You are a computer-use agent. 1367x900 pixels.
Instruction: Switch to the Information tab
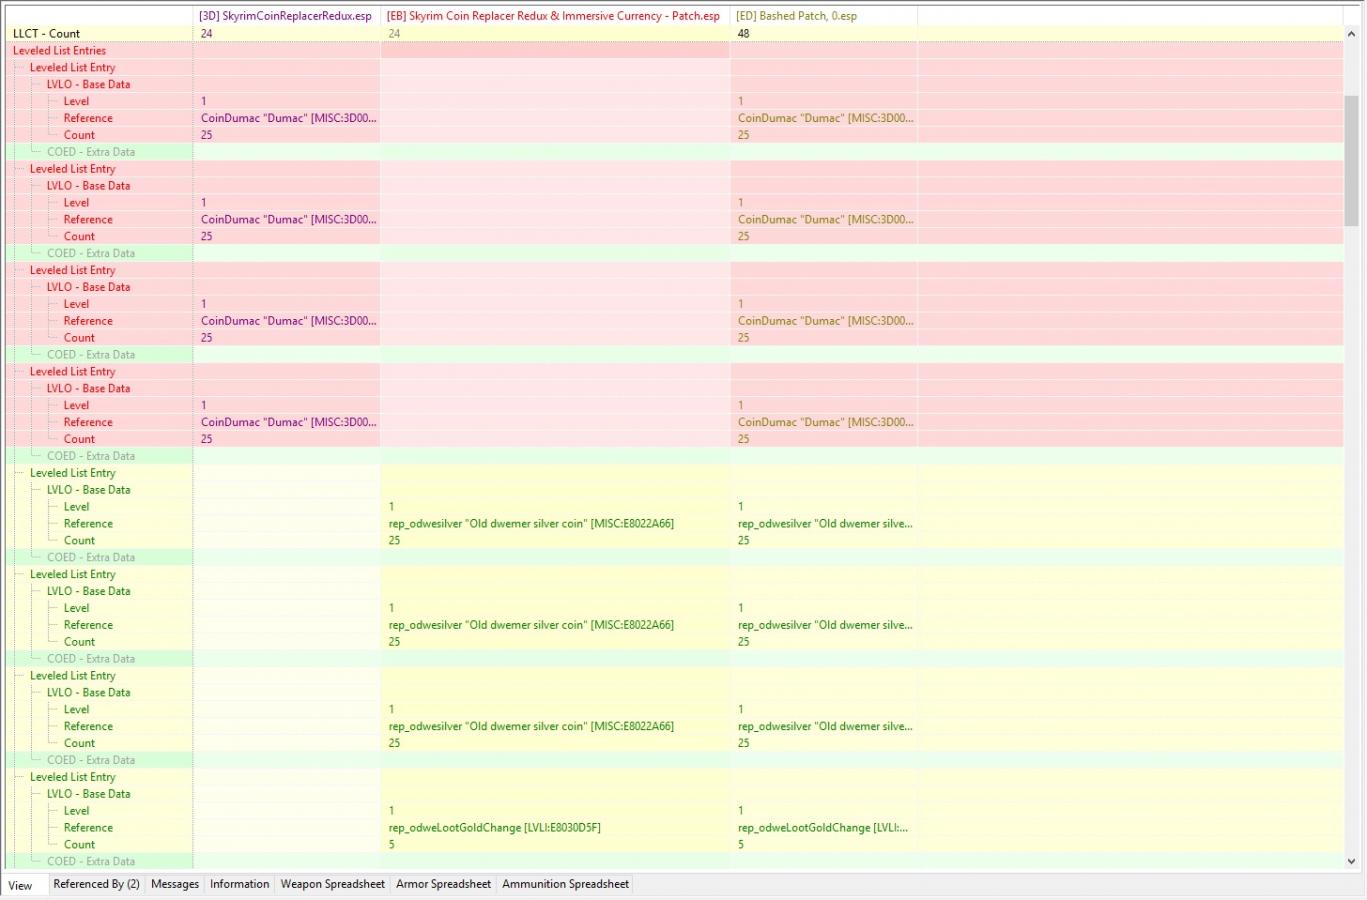(x=238, y=884)
